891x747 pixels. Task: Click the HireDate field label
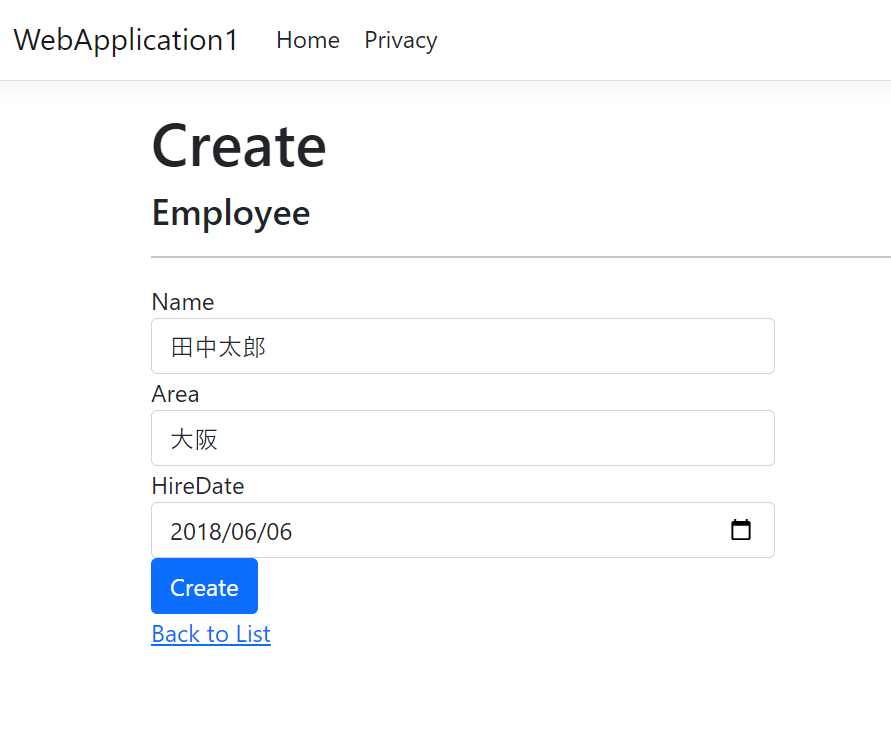coord(198,486)
